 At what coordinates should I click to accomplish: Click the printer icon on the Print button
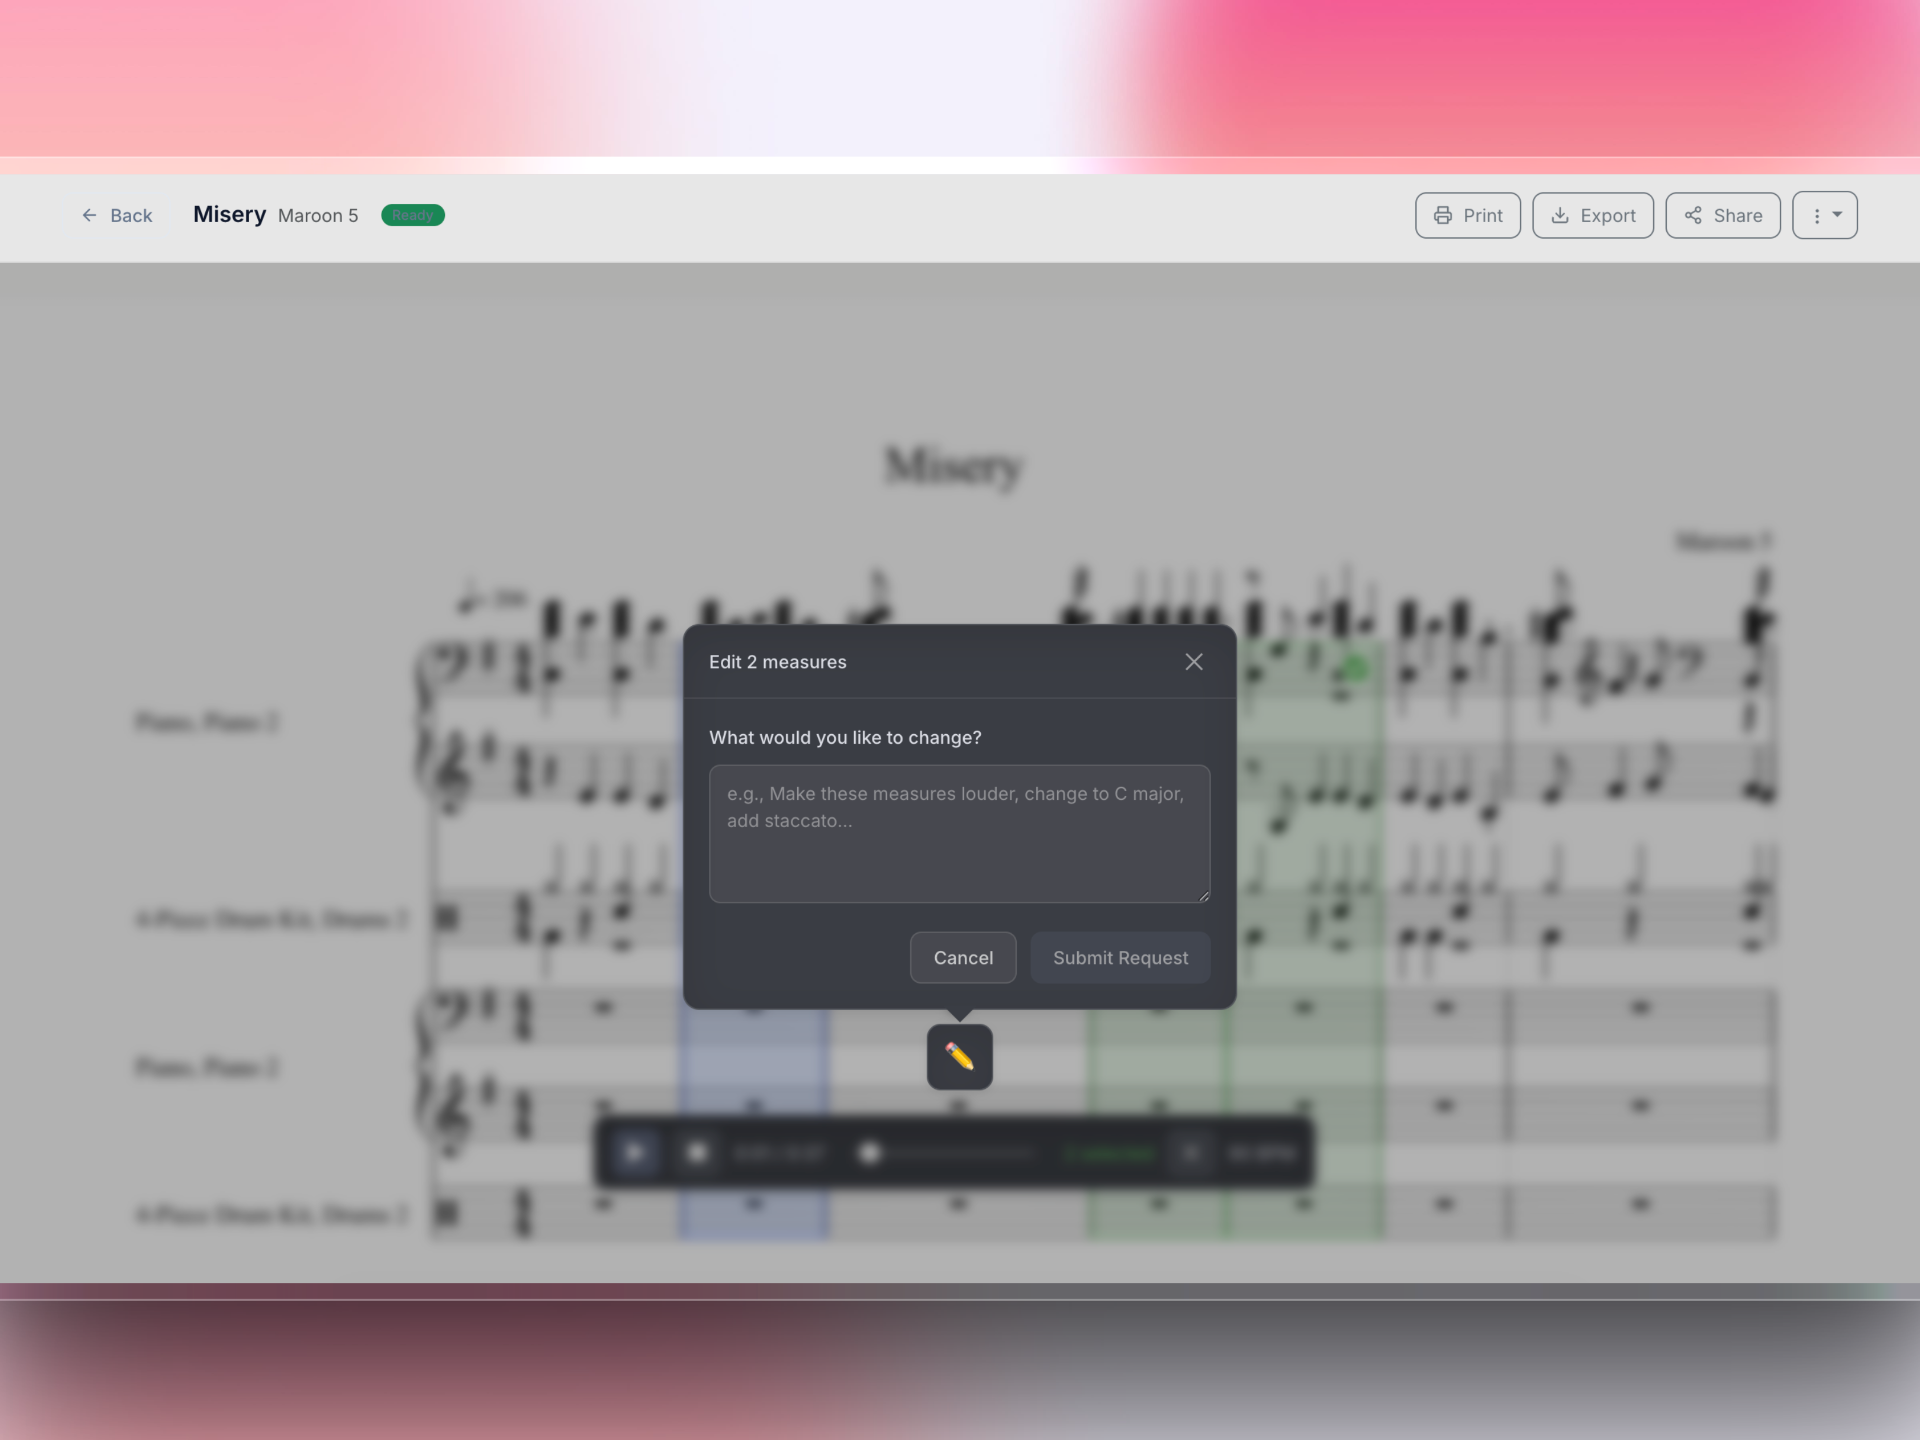pyautogui.click(x=1443, y=215)
